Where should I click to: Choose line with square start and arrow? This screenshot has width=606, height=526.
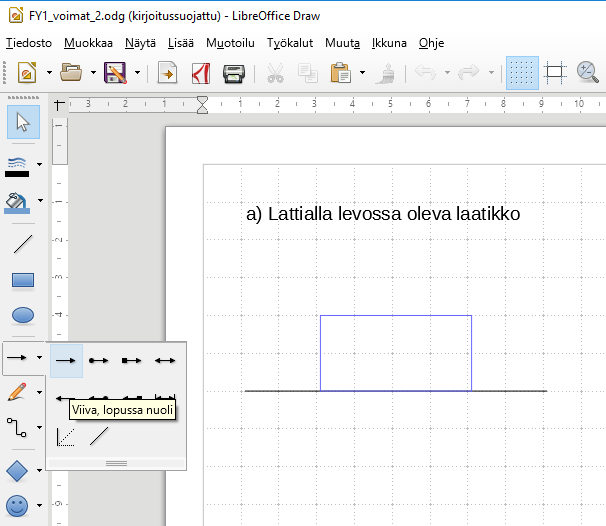coord(132,361)
